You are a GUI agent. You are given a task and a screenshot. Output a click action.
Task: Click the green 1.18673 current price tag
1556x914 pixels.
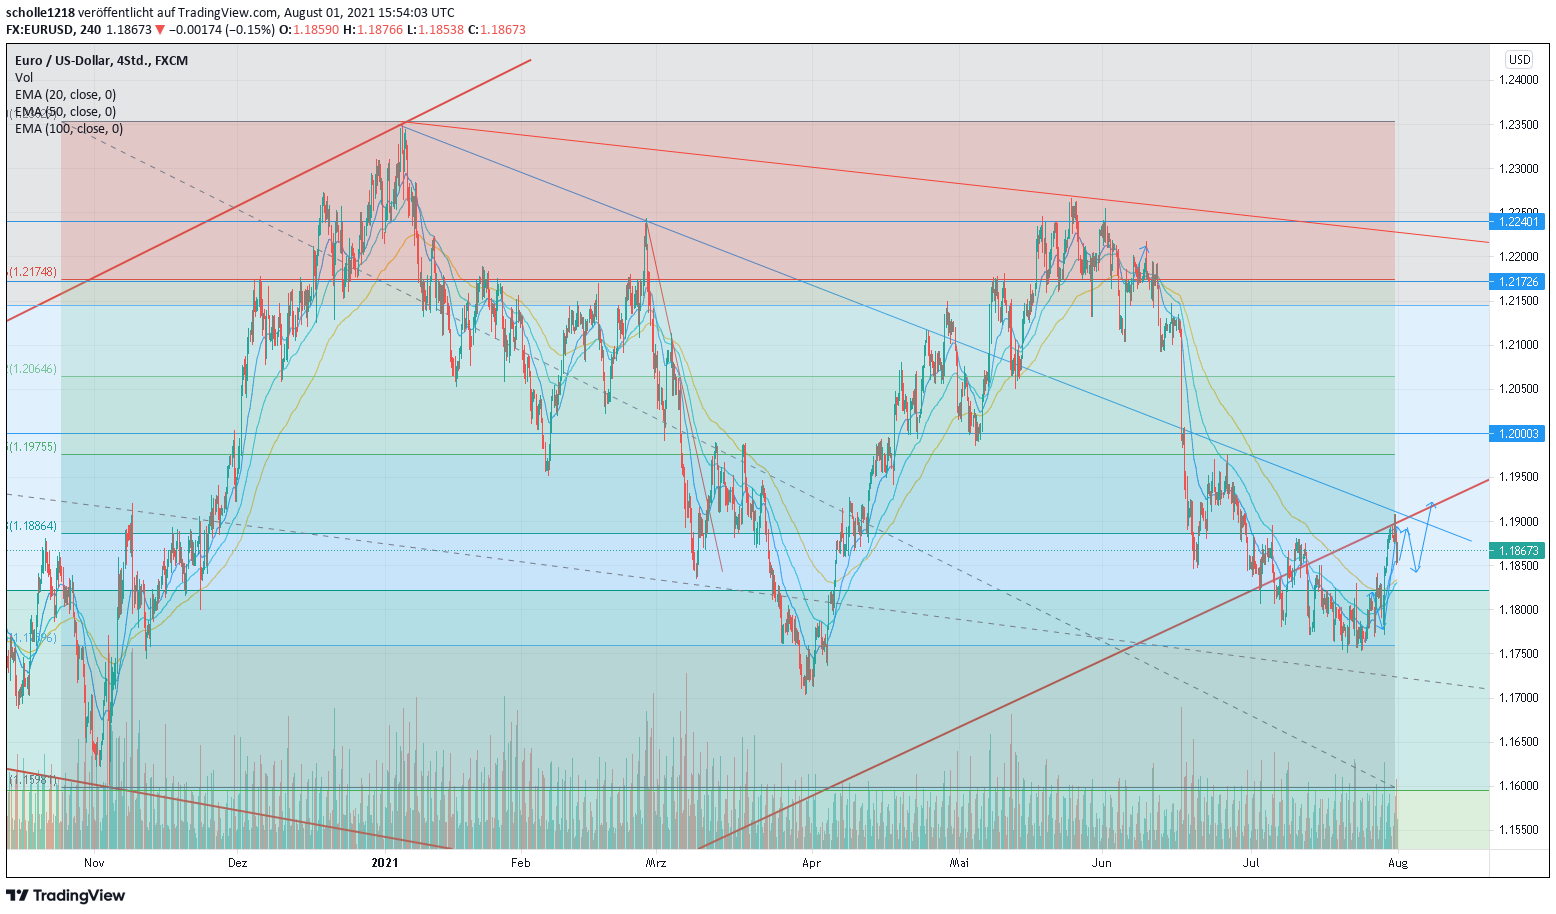click(x=1518, y=549)
